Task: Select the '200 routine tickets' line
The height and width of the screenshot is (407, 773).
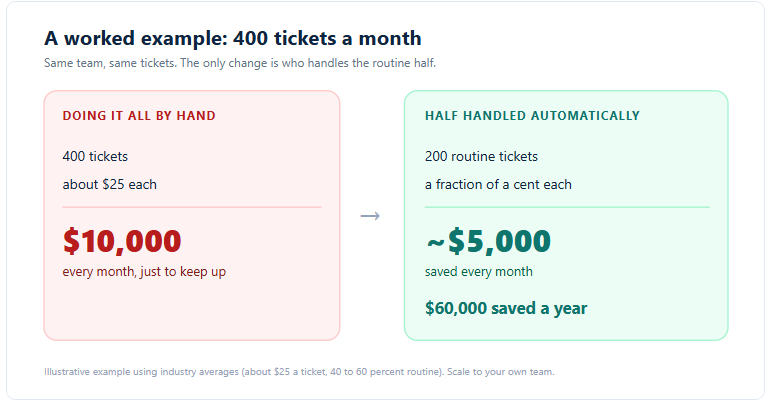Action: [x=481, y=157]
